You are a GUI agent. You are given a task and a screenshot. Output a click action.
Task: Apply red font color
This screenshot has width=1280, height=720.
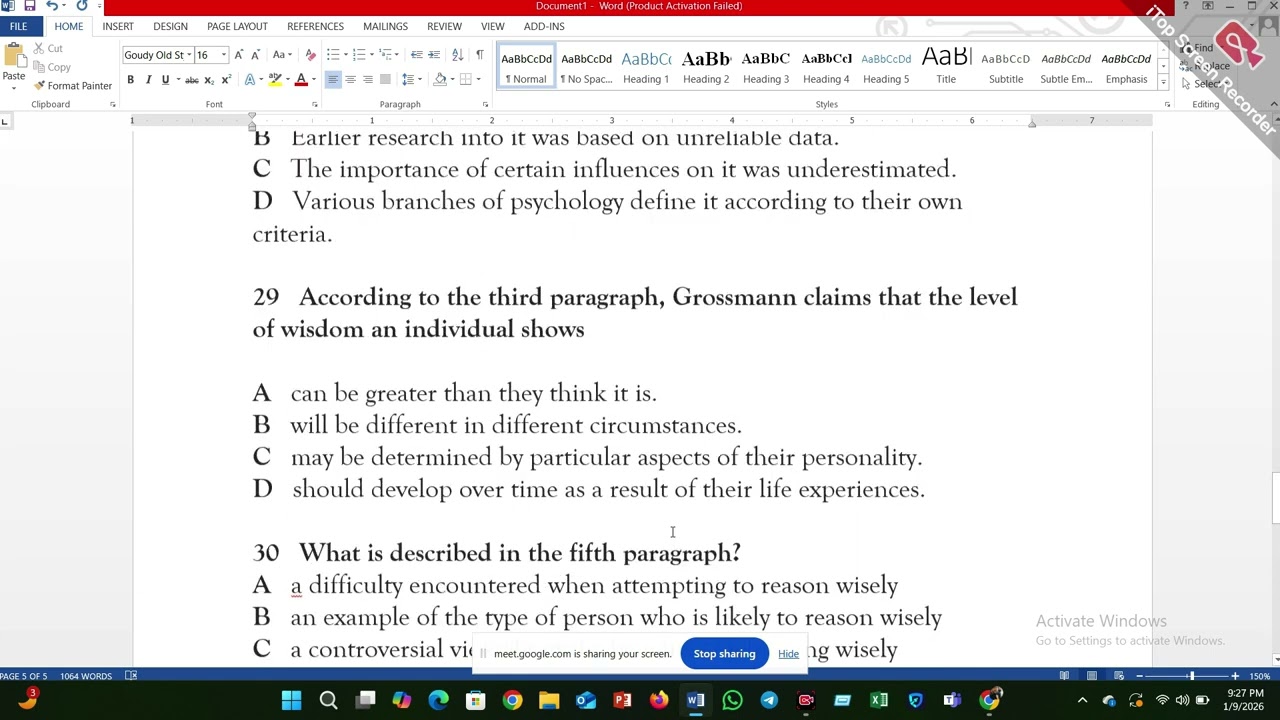tap(300, 80)
